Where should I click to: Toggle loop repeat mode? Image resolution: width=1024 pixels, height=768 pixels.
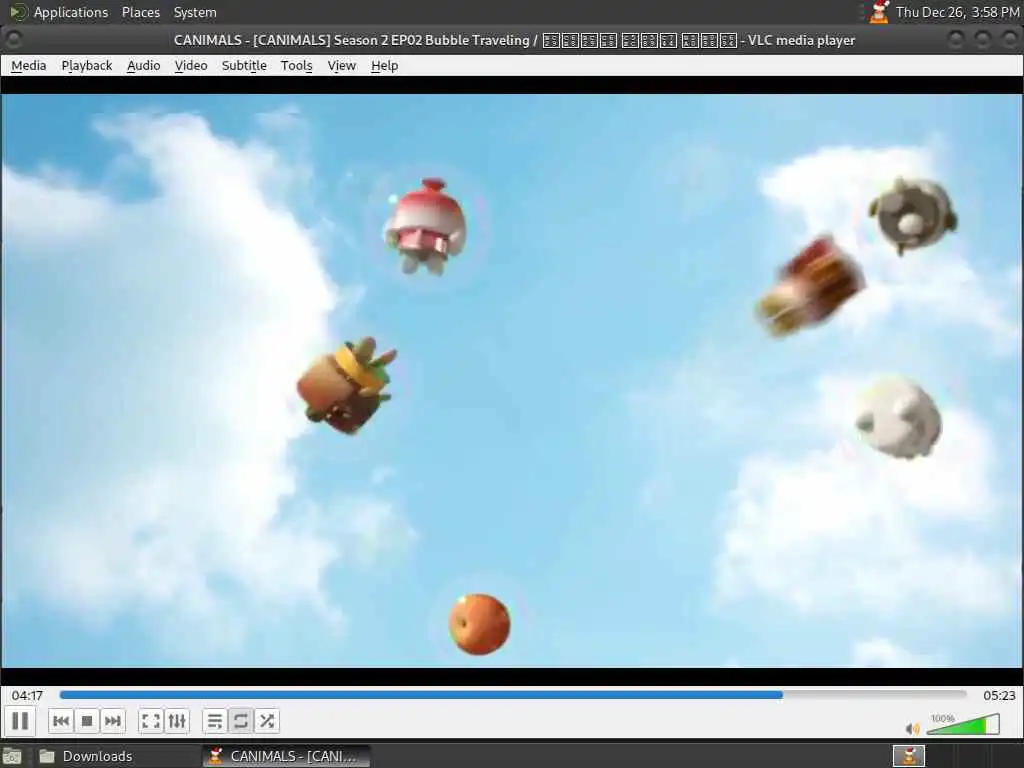pyautogui.click(x=240, y=721)
